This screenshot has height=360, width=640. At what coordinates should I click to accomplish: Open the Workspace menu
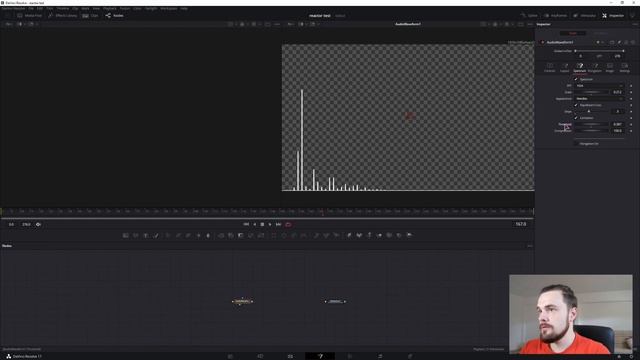pyautogui.click(x=168, y=8)
